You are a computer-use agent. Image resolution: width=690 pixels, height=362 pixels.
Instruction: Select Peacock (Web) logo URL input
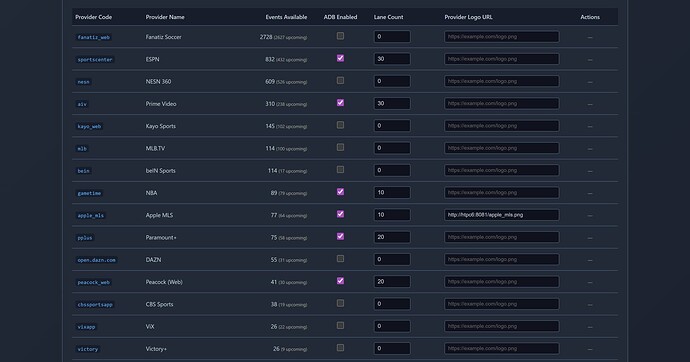click(502, 282)
